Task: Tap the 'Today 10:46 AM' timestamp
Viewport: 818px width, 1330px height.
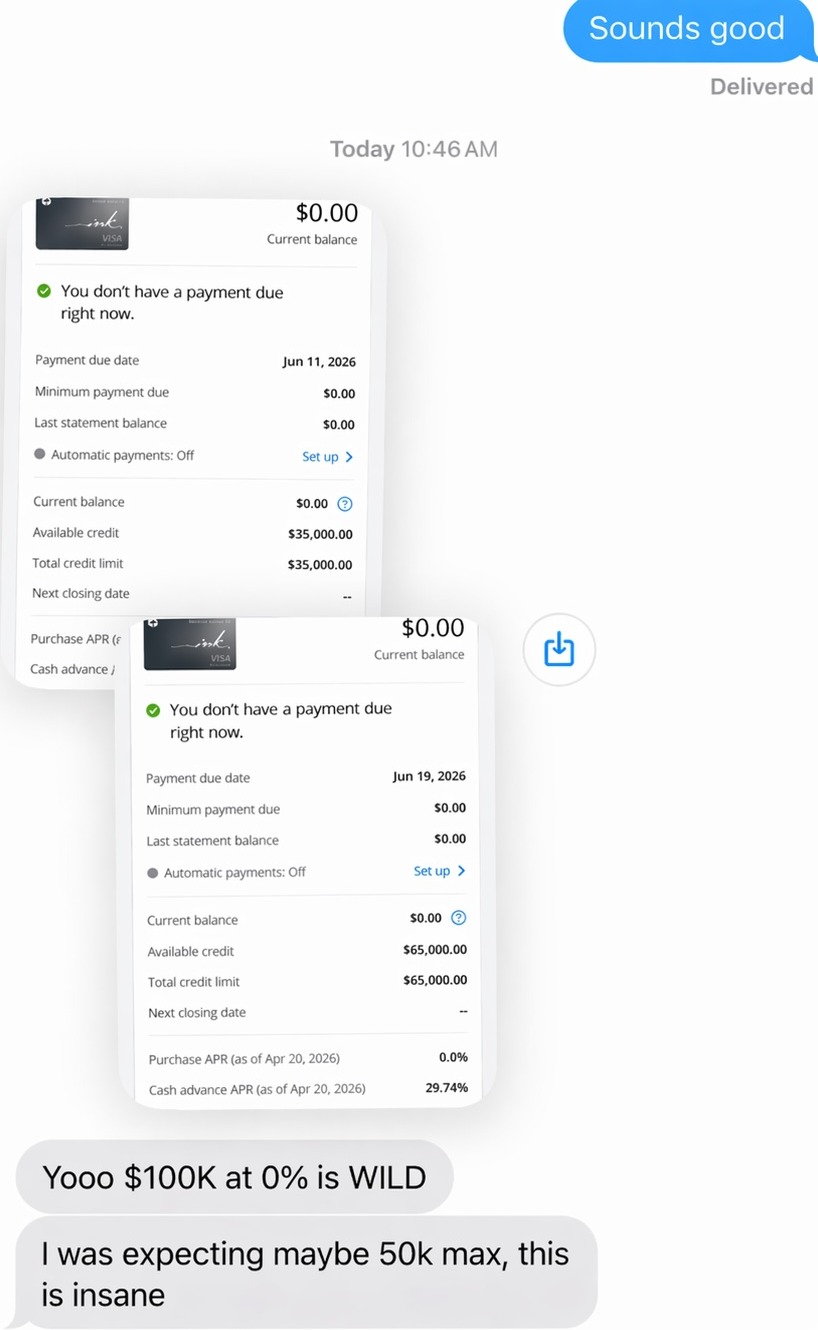Action: 414,149
